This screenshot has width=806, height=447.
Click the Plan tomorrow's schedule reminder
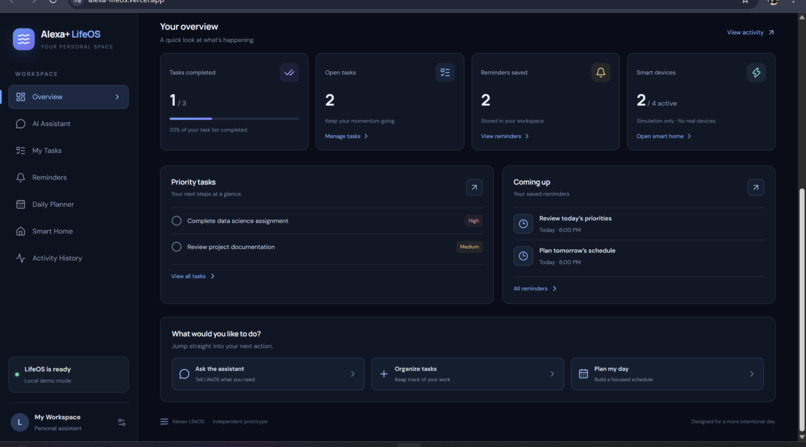pyautogui.click(x=638, y=256)
